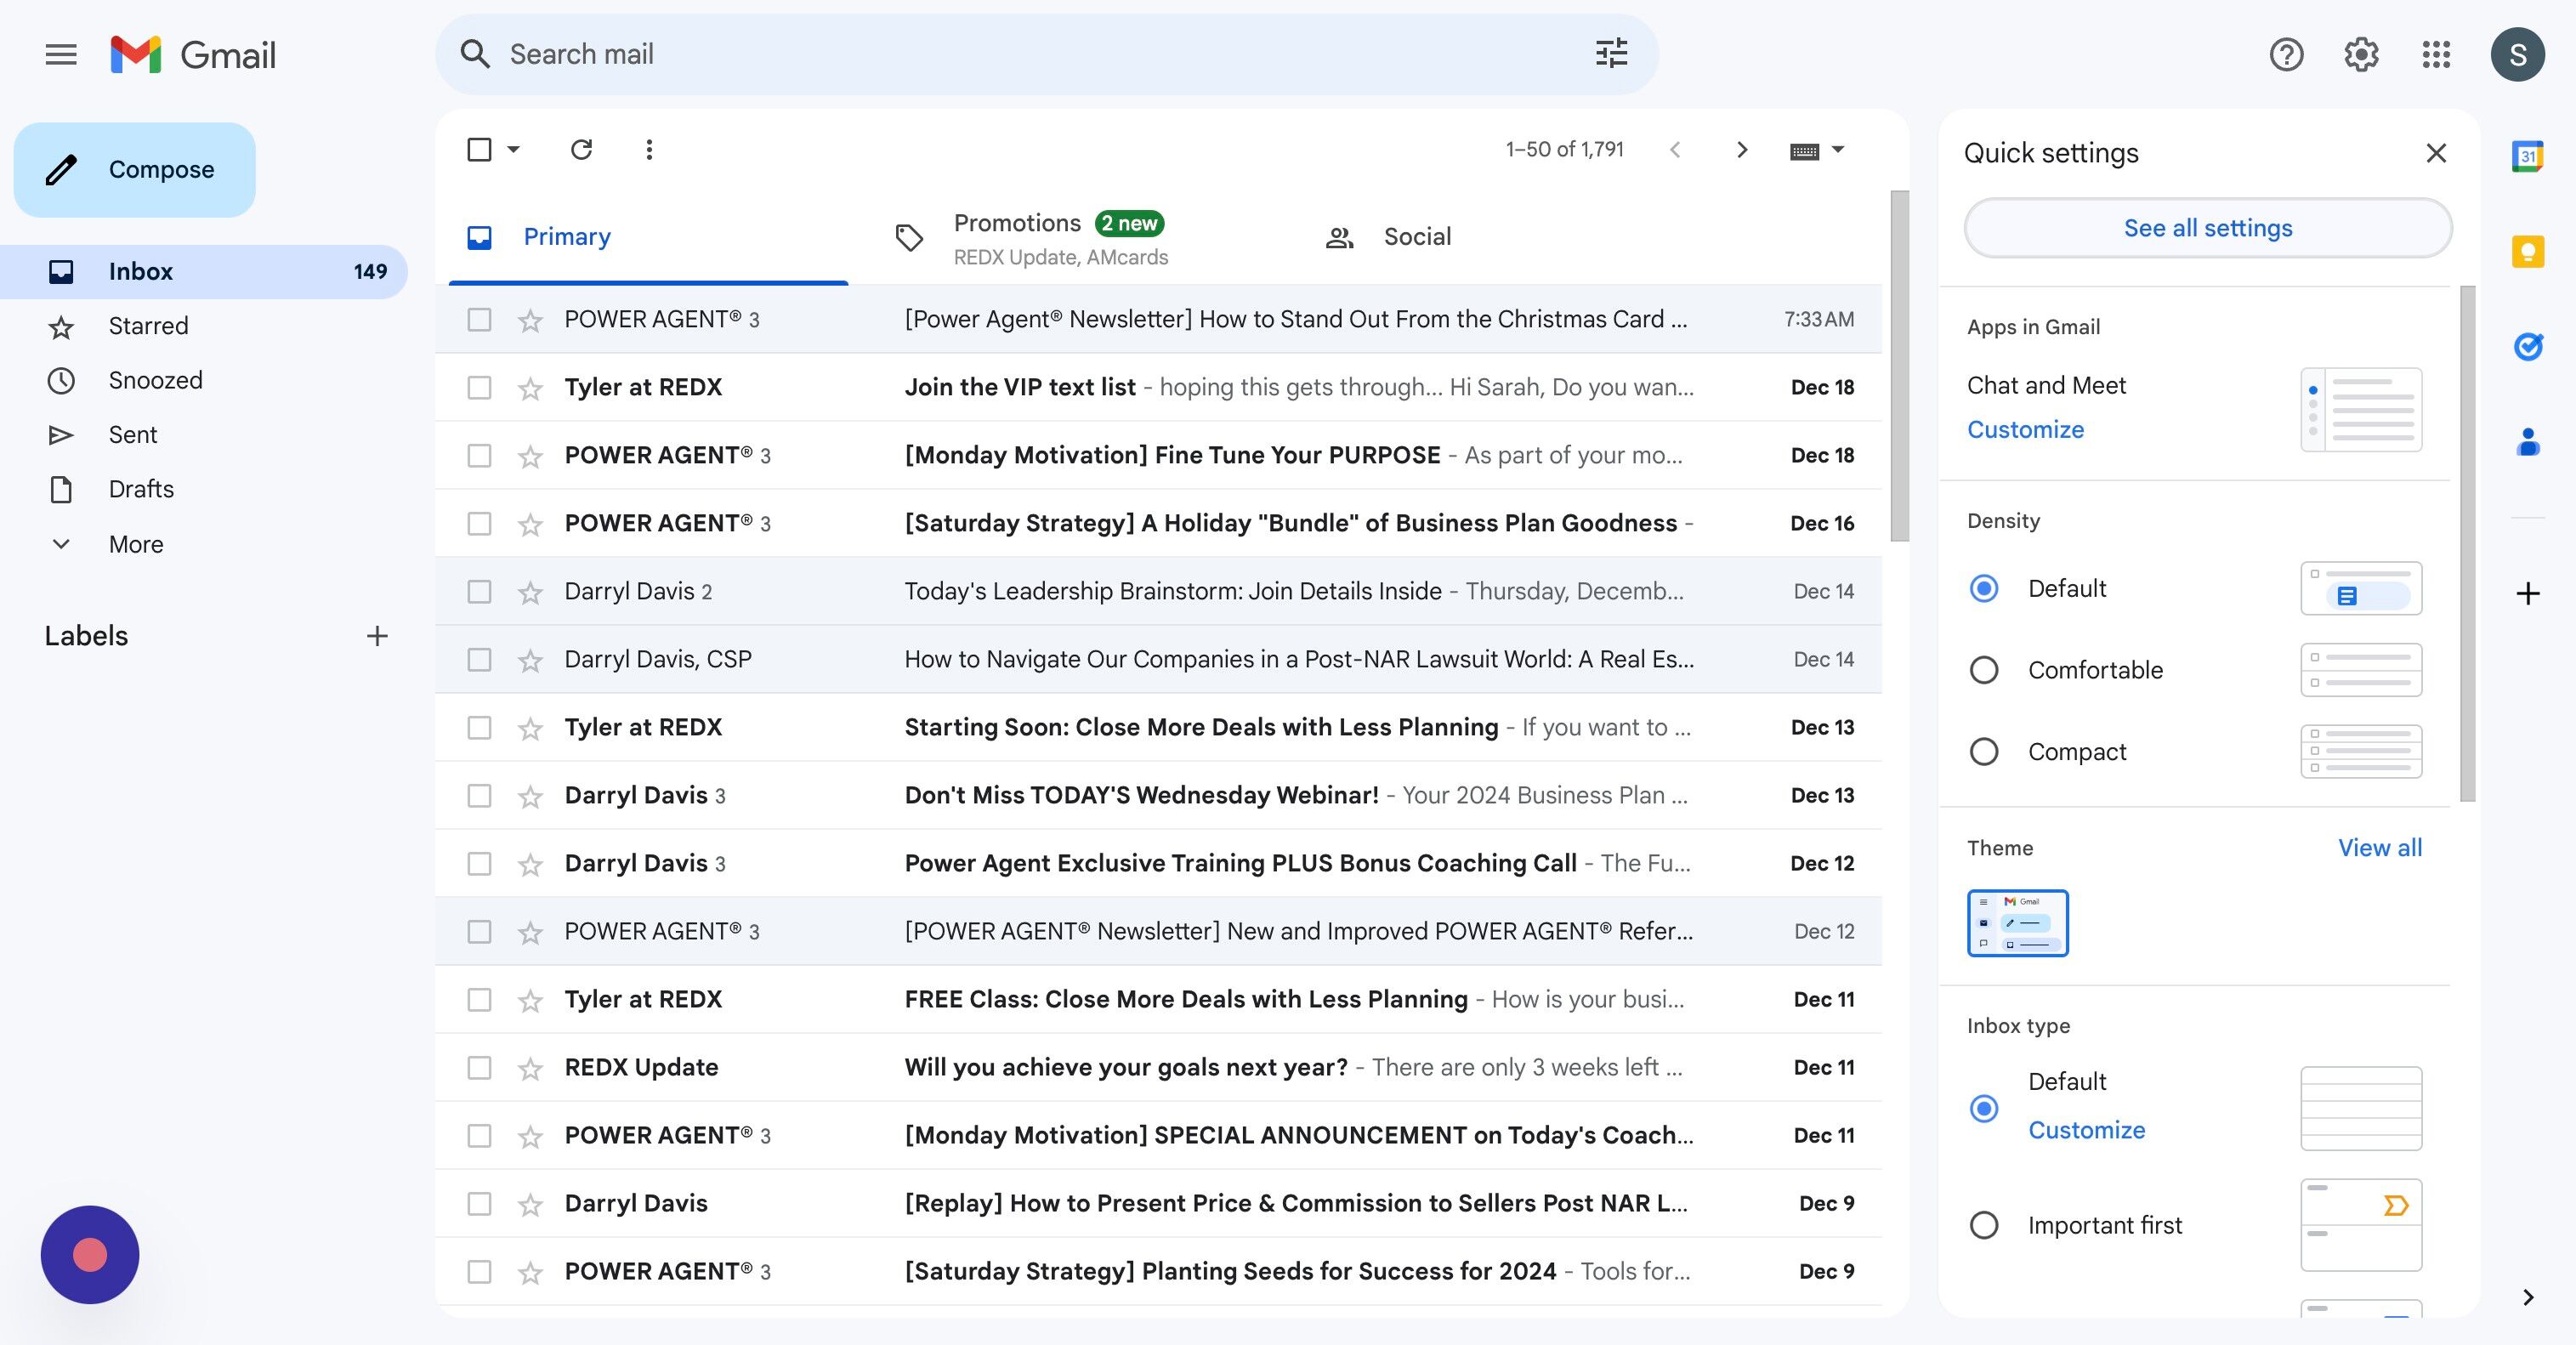This screenshot has width=2576, height=1345.
Task: Open the select-all dropdown arrow
Action: coord(514,150)
